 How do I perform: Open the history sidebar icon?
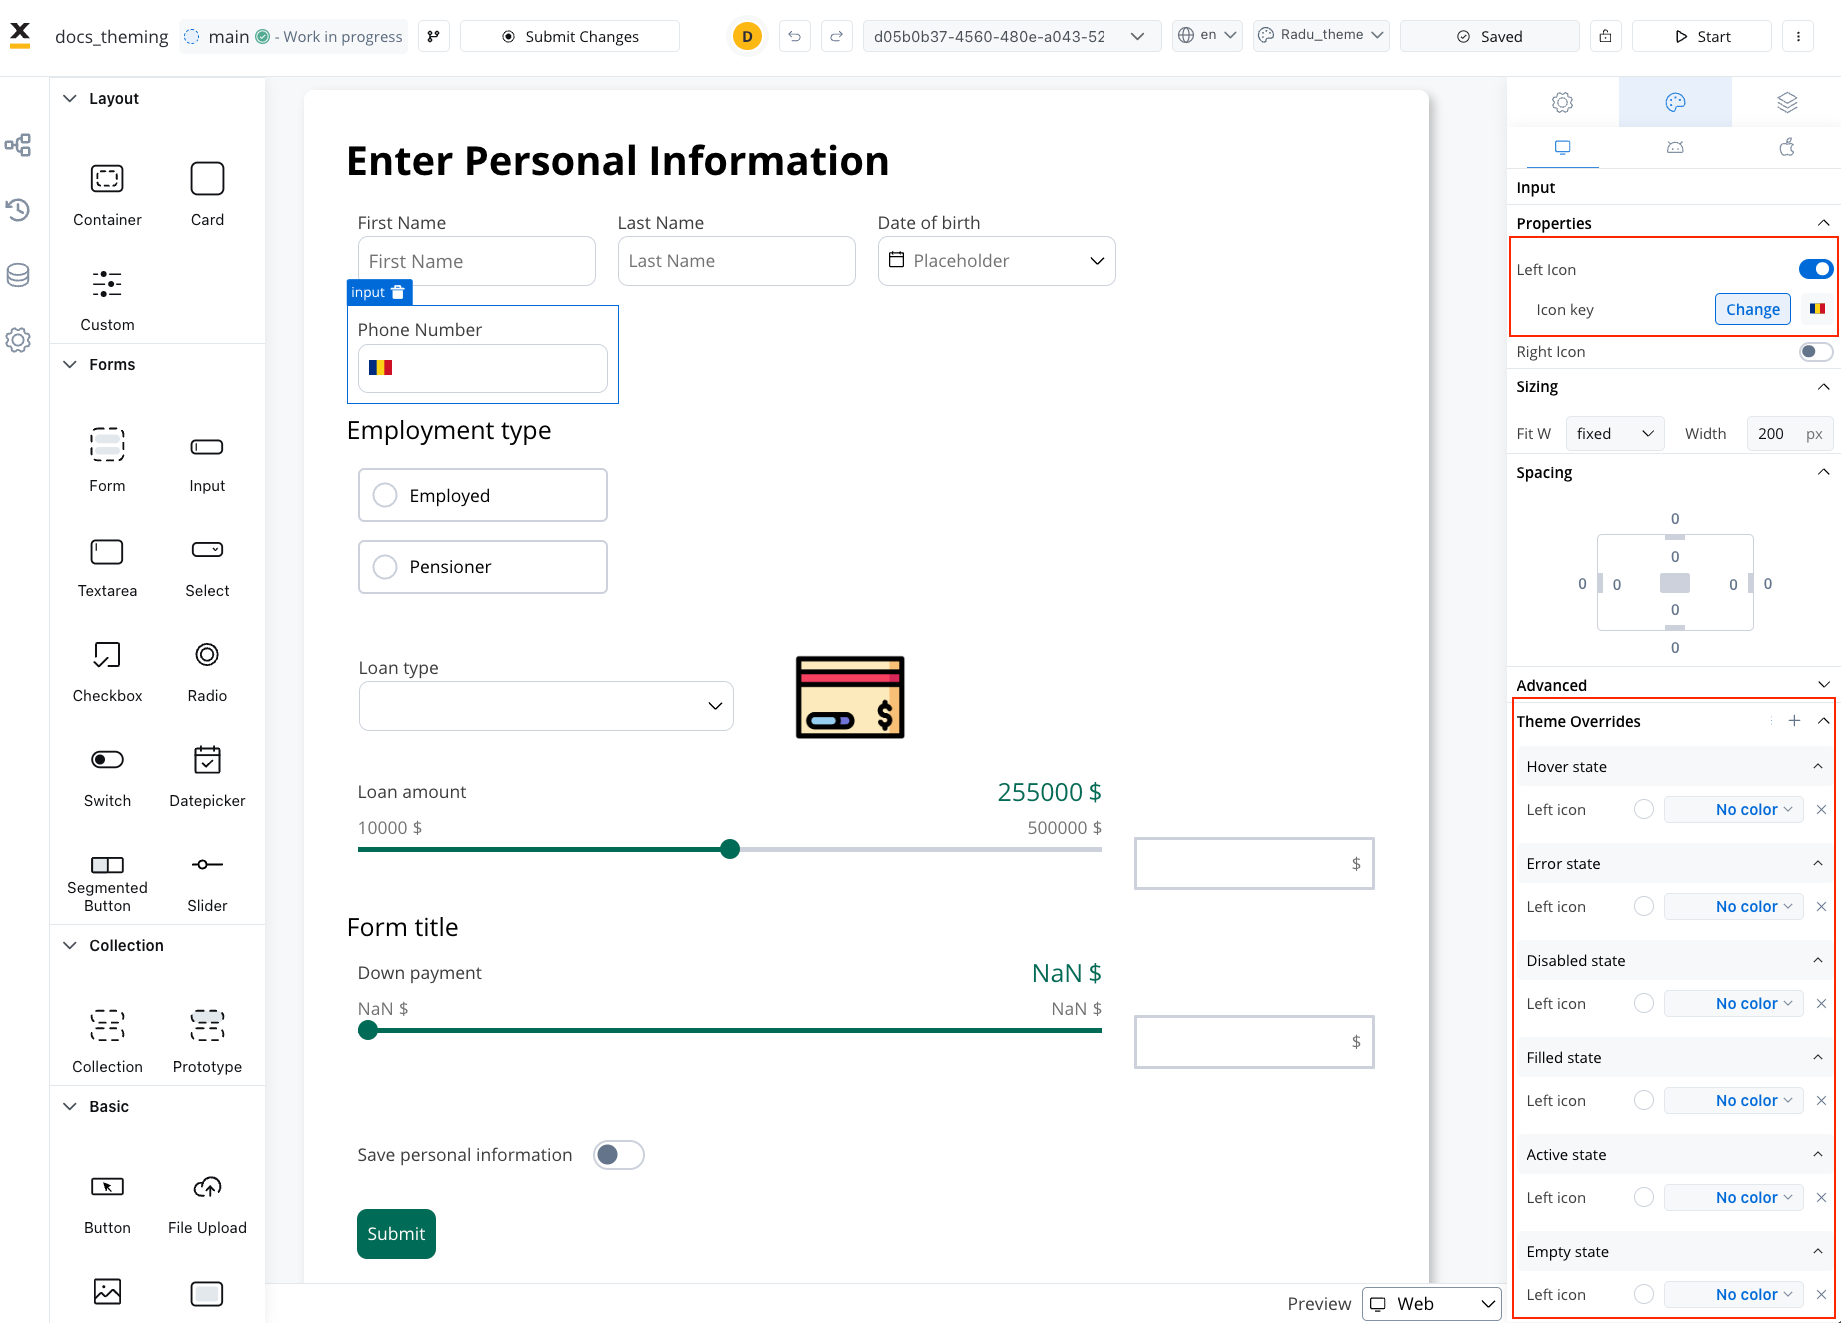click(18, 210)
